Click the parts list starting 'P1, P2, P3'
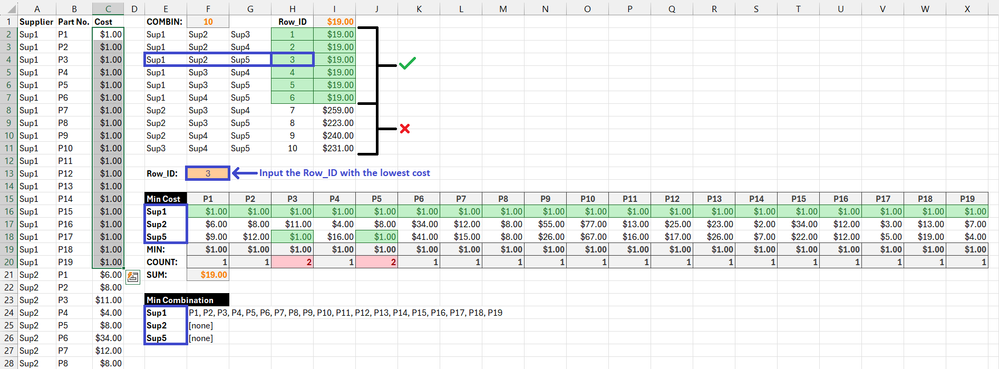 [346, 313]
